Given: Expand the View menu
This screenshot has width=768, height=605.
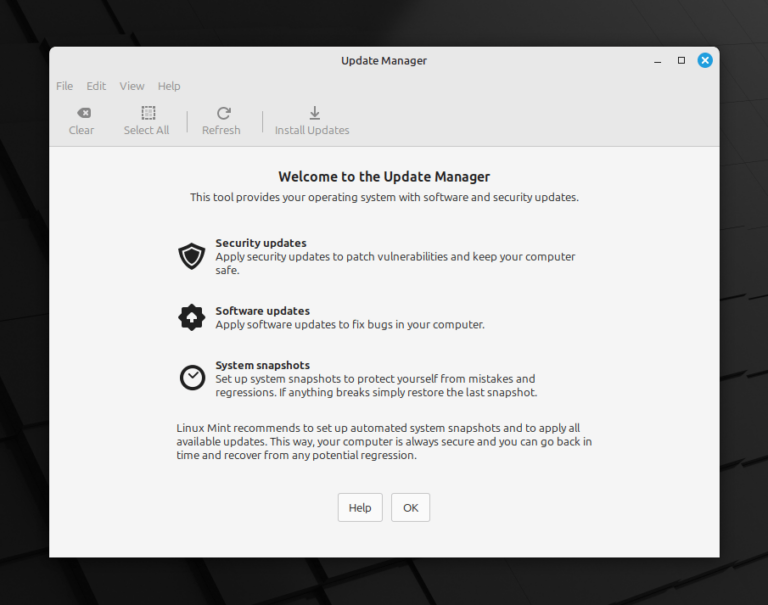Looking at the screenshot, I should [x=132, y=86].
